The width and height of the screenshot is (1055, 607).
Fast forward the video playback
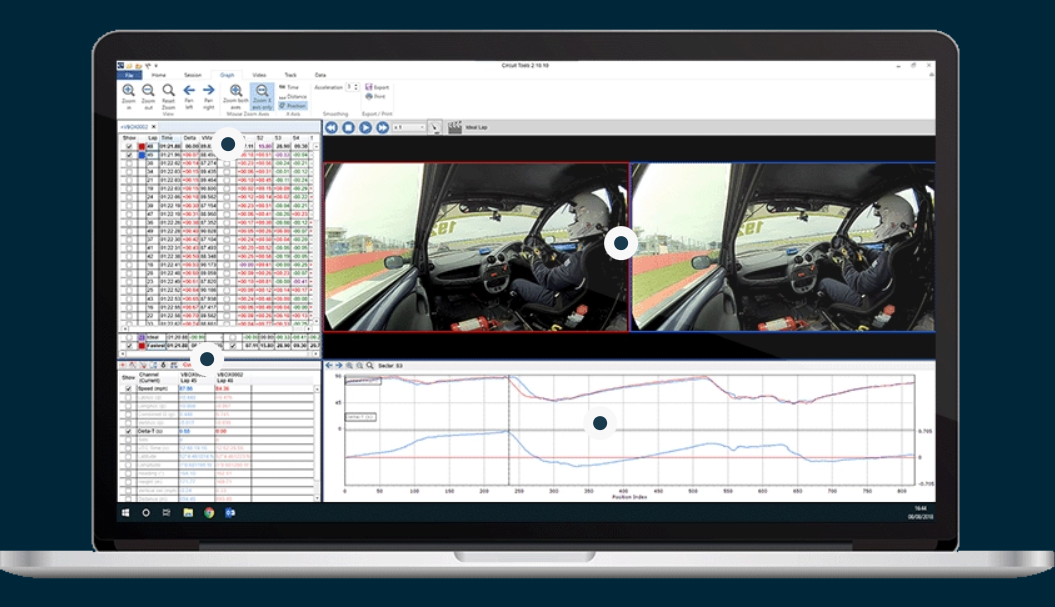[x=382, y=127]
